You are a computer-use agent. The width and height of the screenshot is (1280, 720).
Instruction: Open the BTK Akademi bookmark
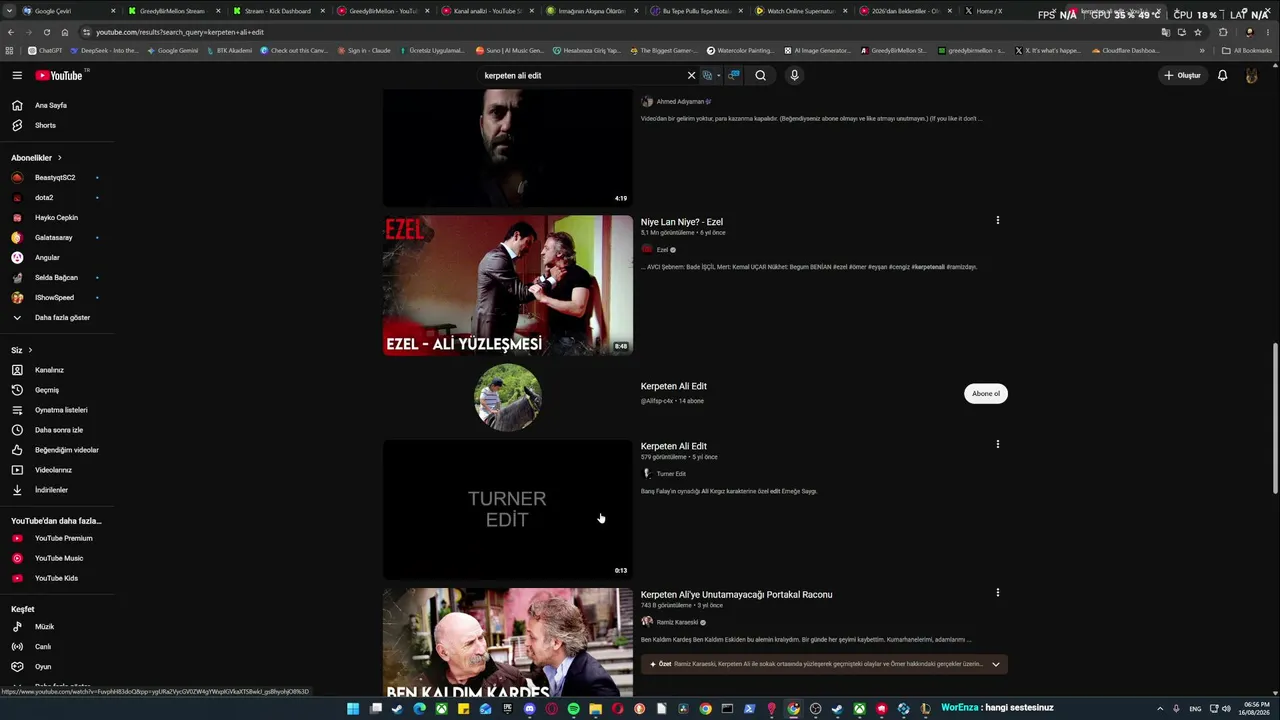pyautogui.click(x=229, y=50)
